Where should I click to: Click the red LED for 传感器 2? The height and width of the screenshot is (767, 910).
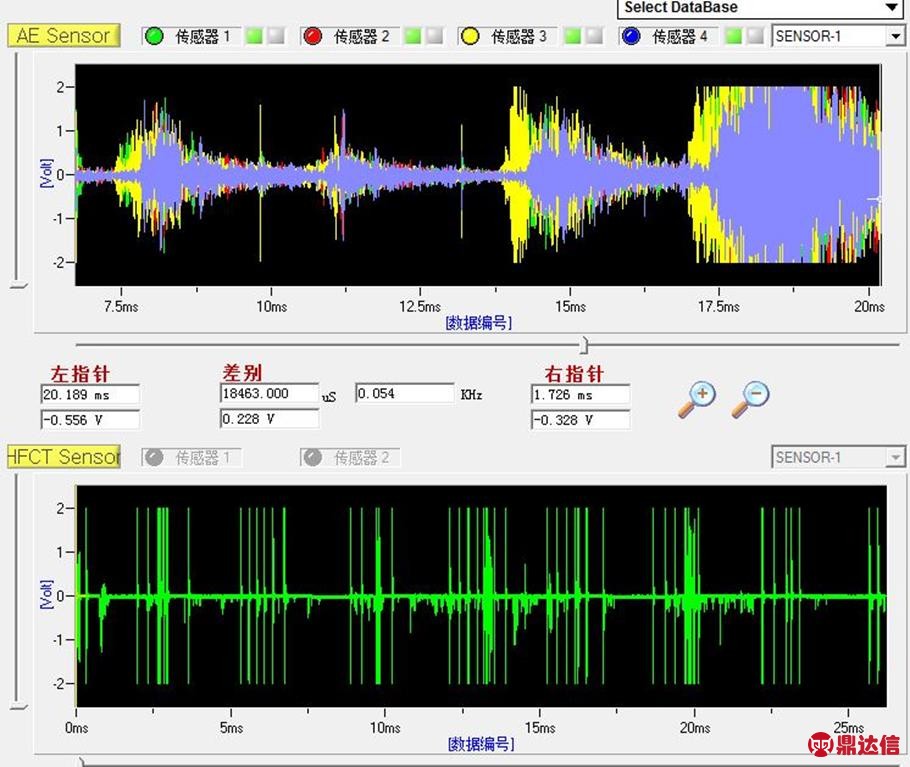[x=313, y=36]
